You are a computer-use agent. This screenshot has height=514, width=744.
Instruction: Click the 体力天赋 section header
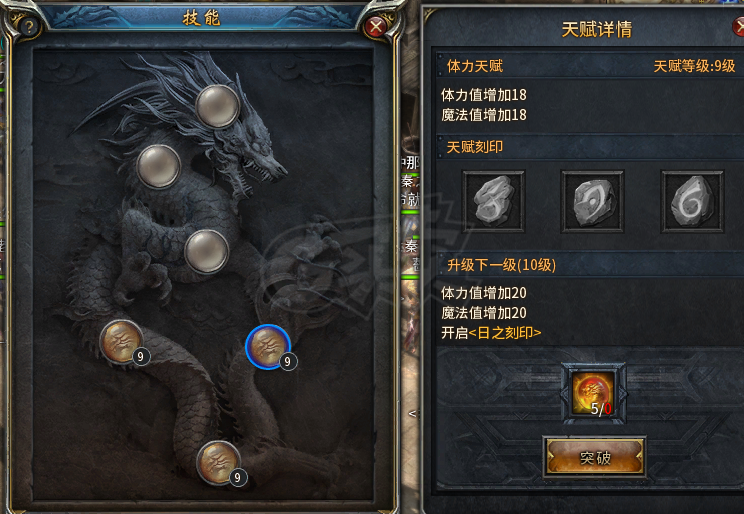tap(475, 65)
